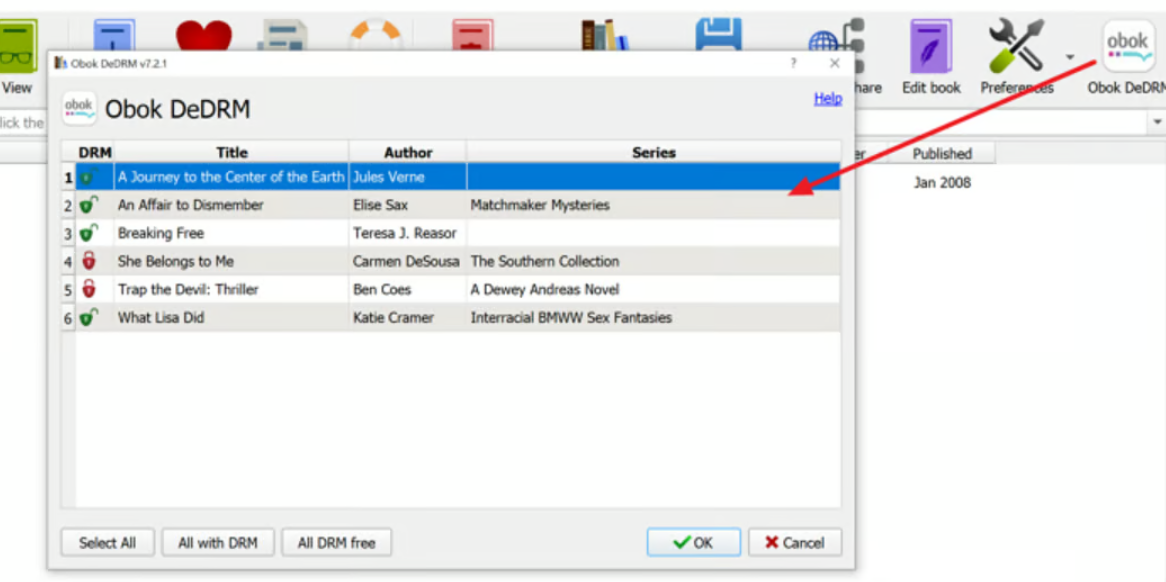Click the question mark button in dialog title bar
1166x582 pixels.
tap(793, 63)
